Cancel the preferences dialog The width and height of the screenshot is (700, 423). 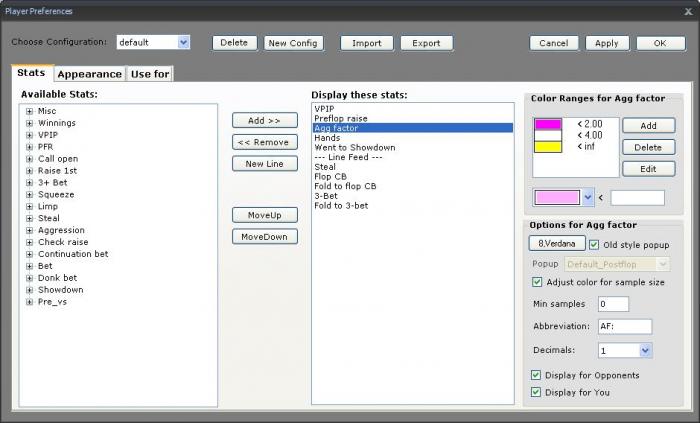(554, 43)
